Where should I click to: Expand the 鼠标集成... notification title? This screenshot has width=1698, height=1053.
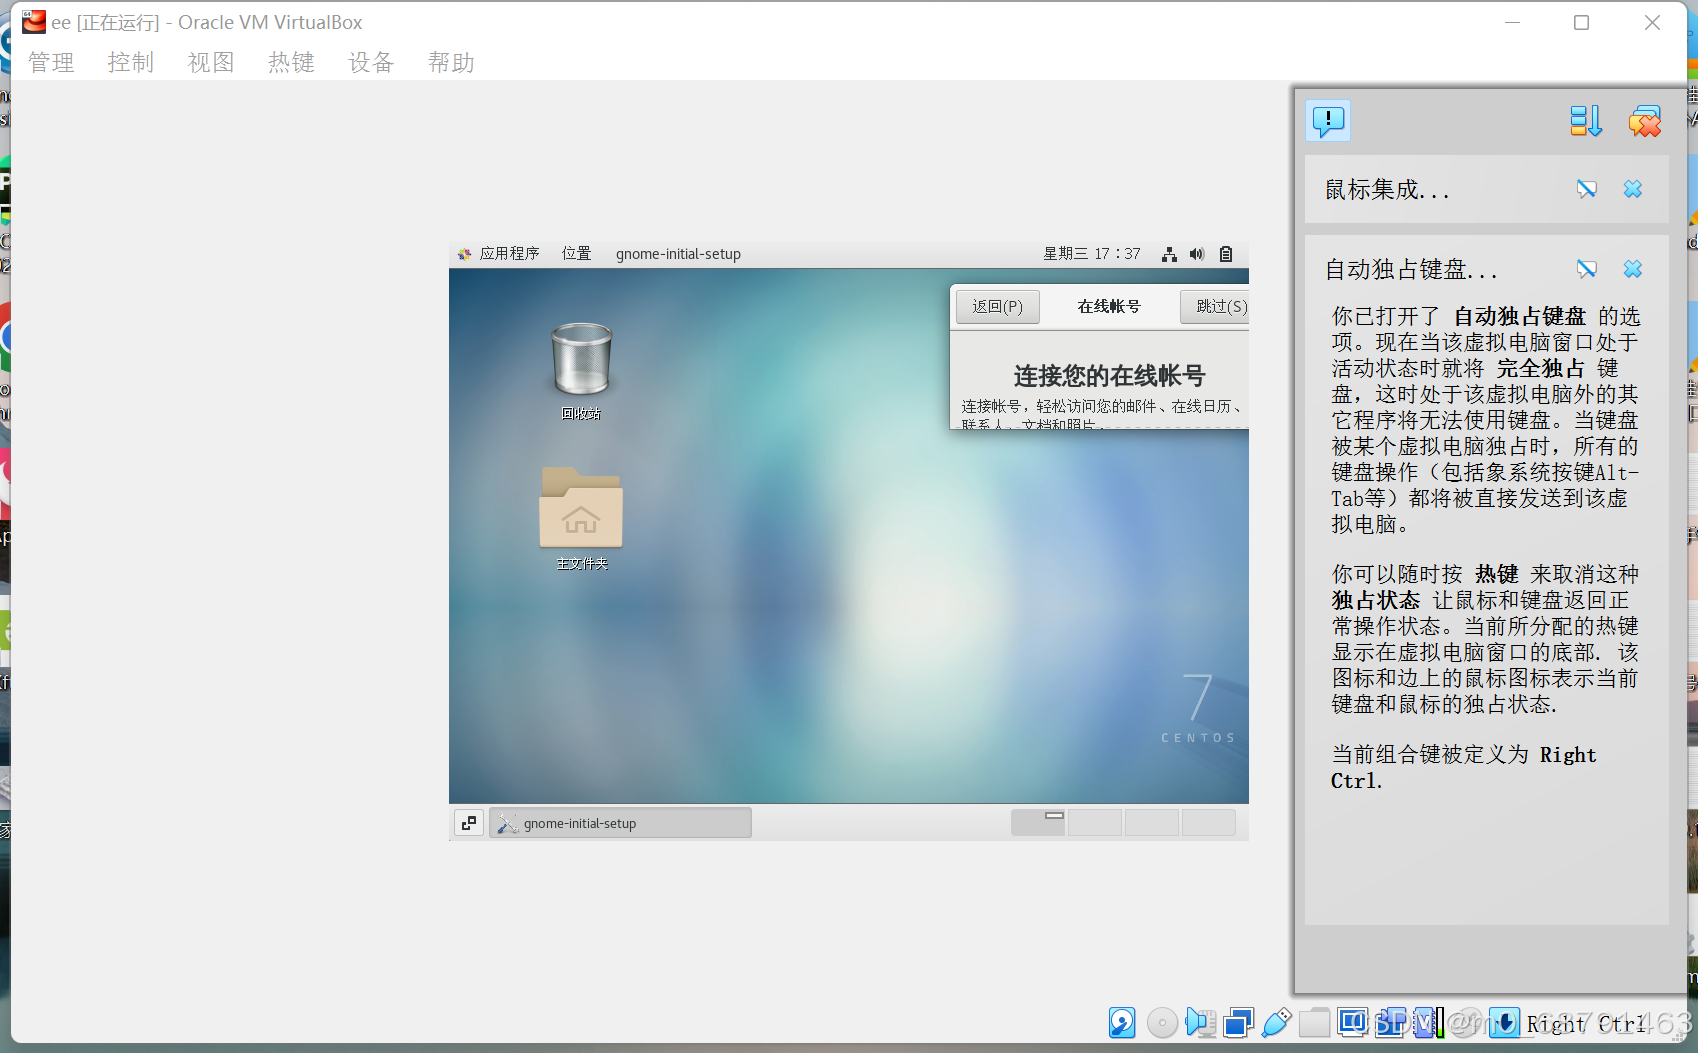click(x=1387, y=190)
